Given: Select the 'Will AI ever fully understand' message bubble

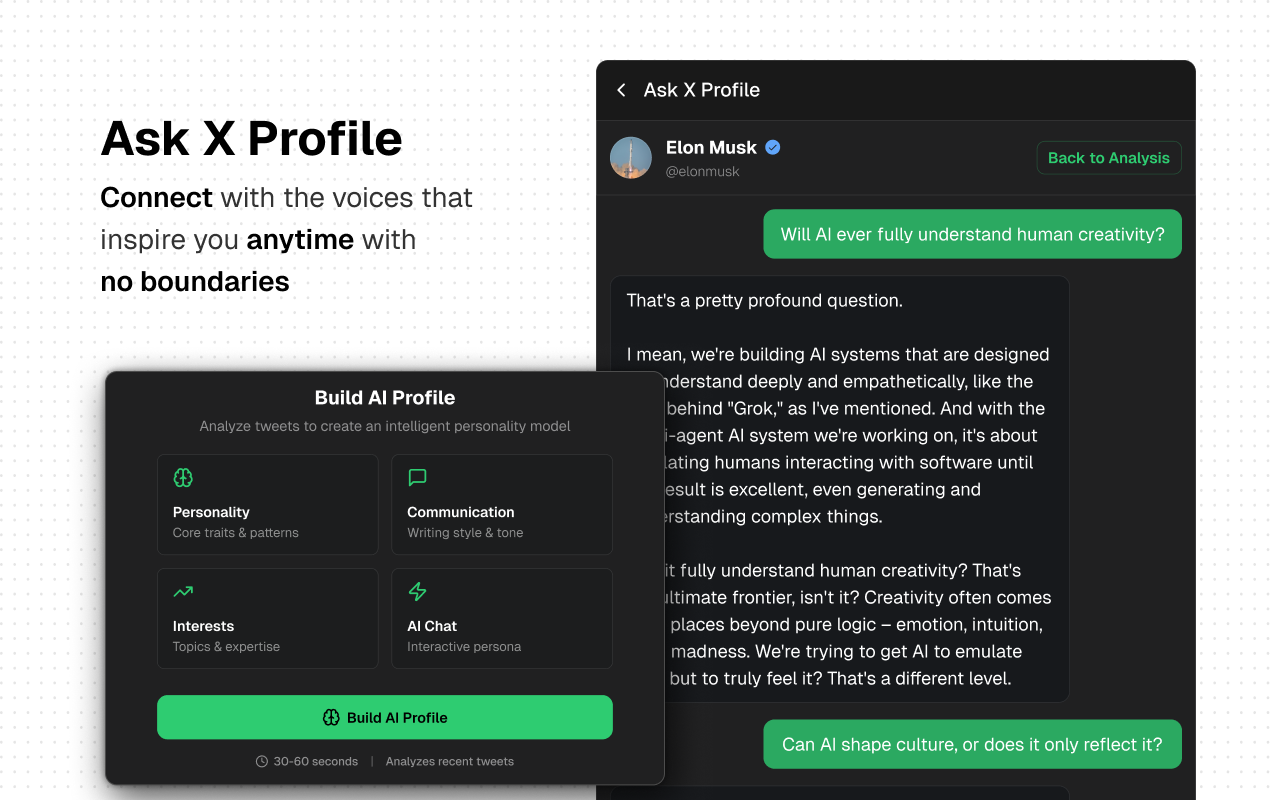Looking at the screenshot, I should tap(972, 234).
